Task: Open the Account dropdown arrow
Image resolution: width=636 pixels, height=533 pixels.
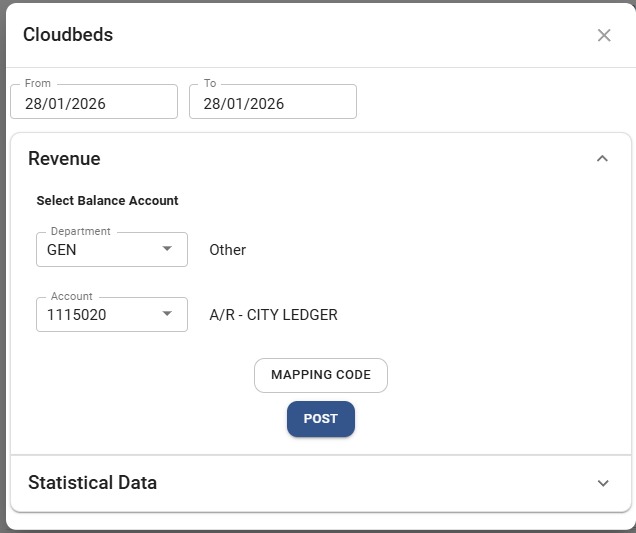Action: 167,315
